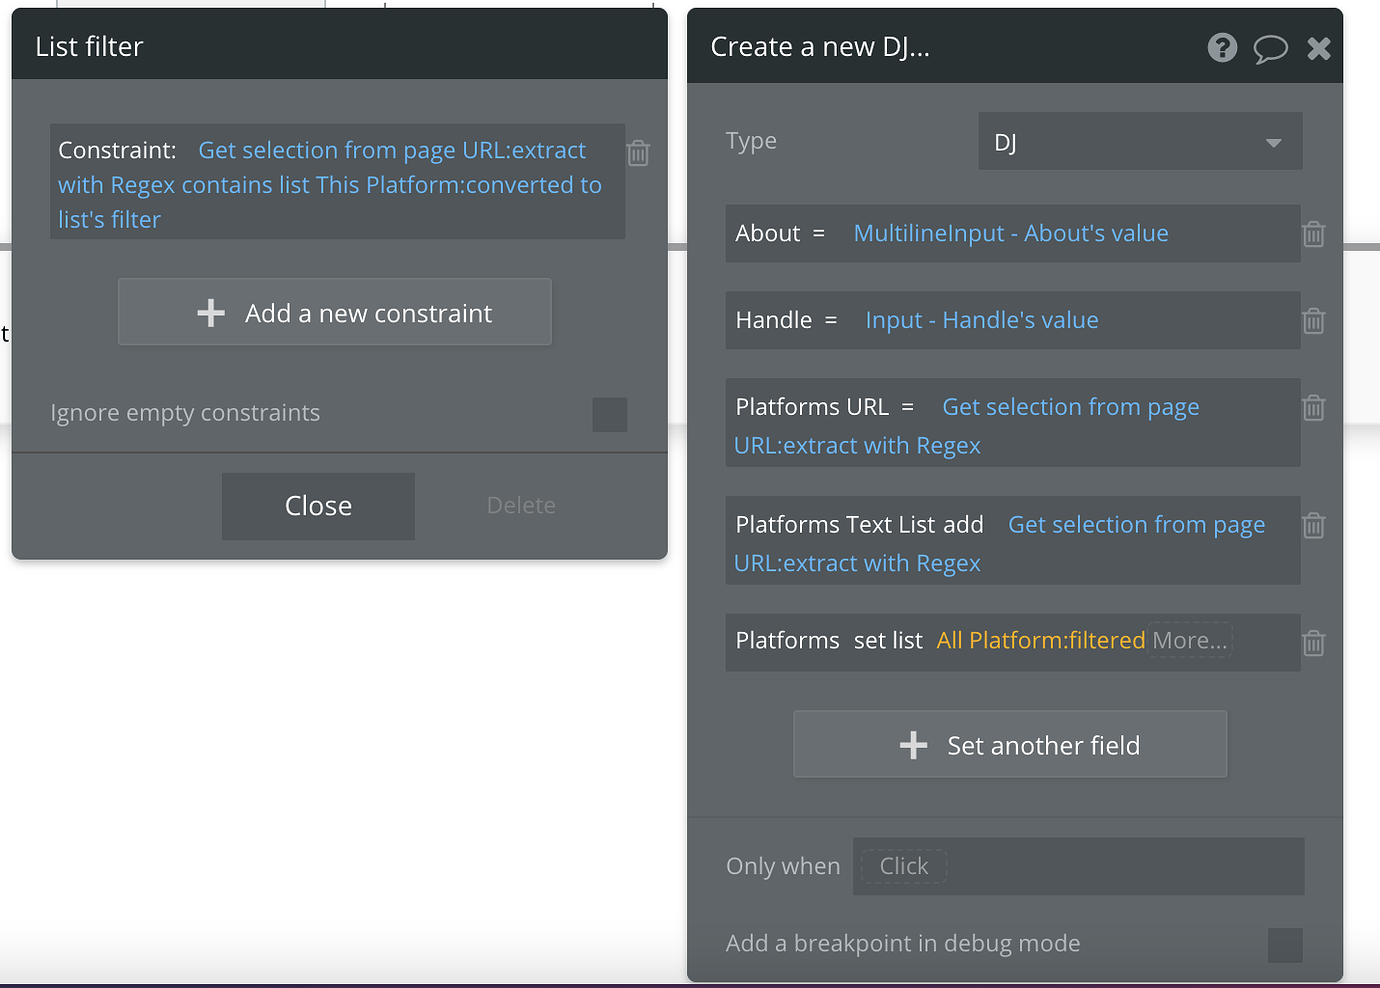Remove the Handle field with its trash icon
This screenshot has width=1380, height=988.
(1313, 320)
